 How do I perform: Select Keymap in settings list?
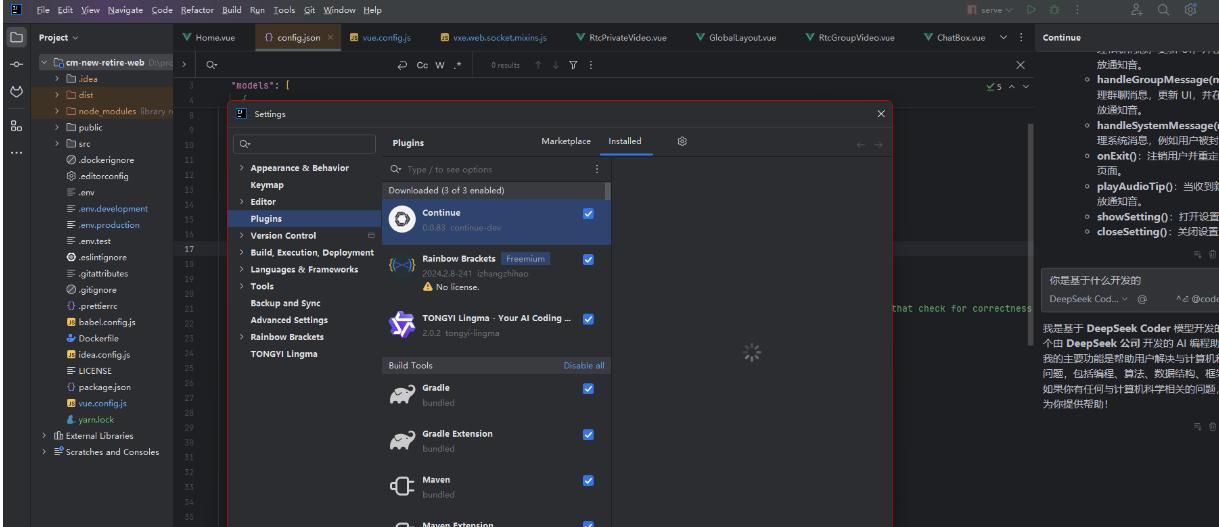[267, 185]
